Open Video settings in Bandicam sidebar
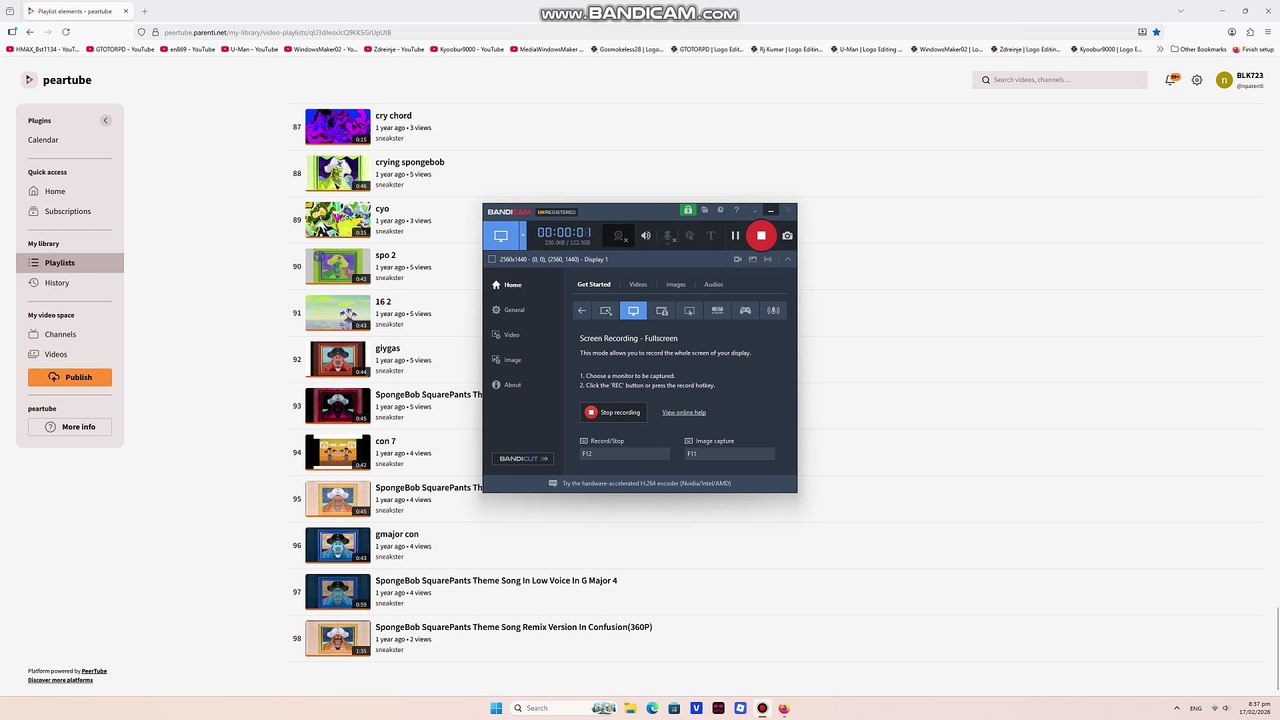The width and height of the screenshot is (1280, 720). [506, 335]
